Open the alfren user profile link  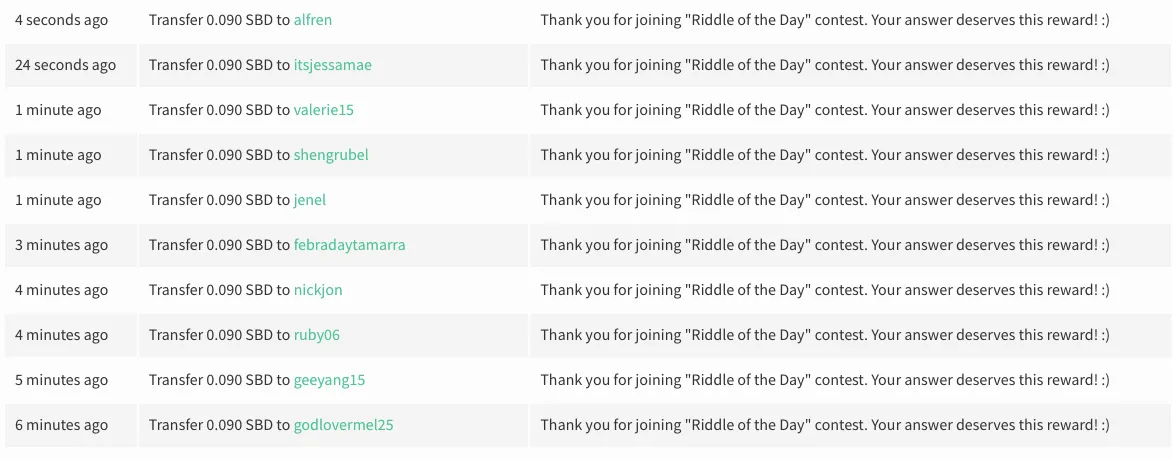coord(313,20)
